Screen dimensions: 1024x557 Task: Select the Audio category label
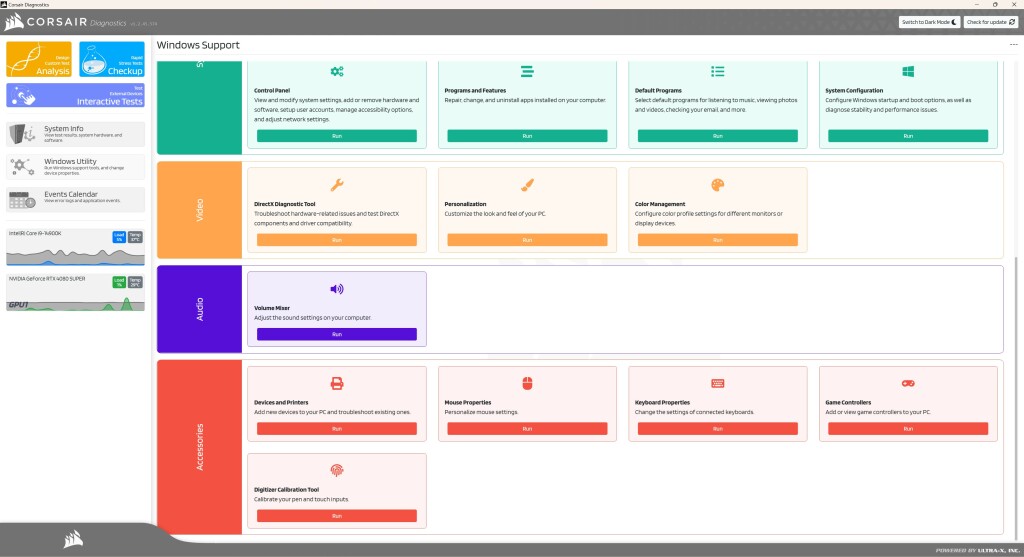click(200, 310)
